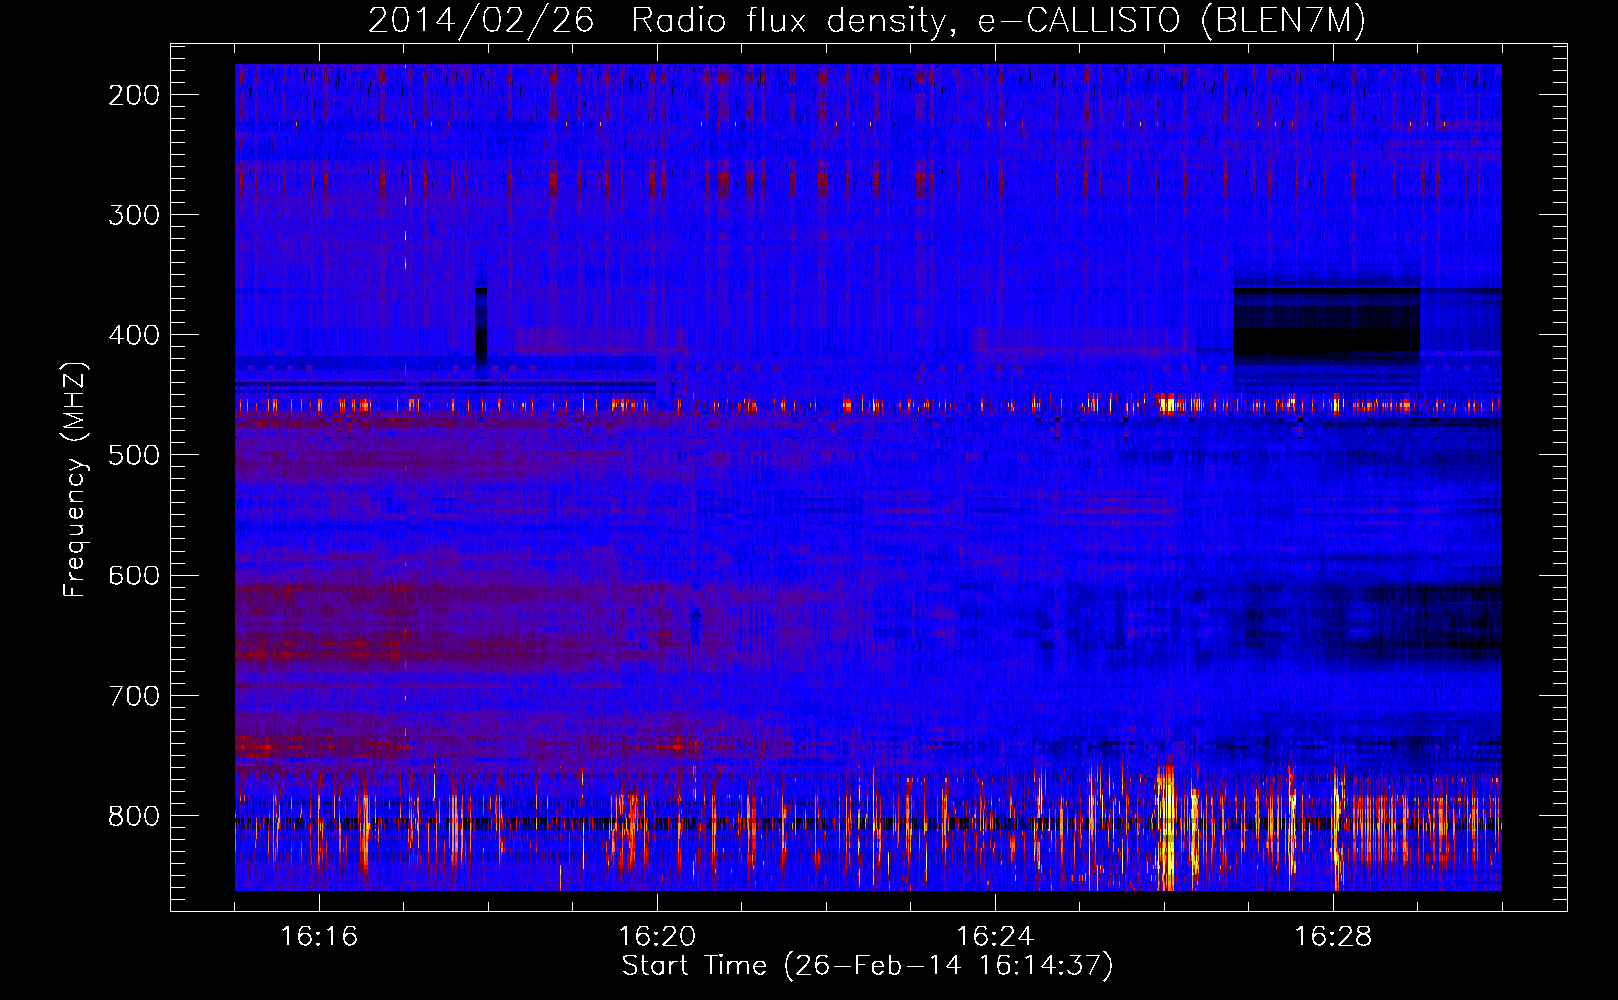Click the 400 frequency tick label
The width and height of the screenshot is (1618, 1000).
[x=134, y=335]
